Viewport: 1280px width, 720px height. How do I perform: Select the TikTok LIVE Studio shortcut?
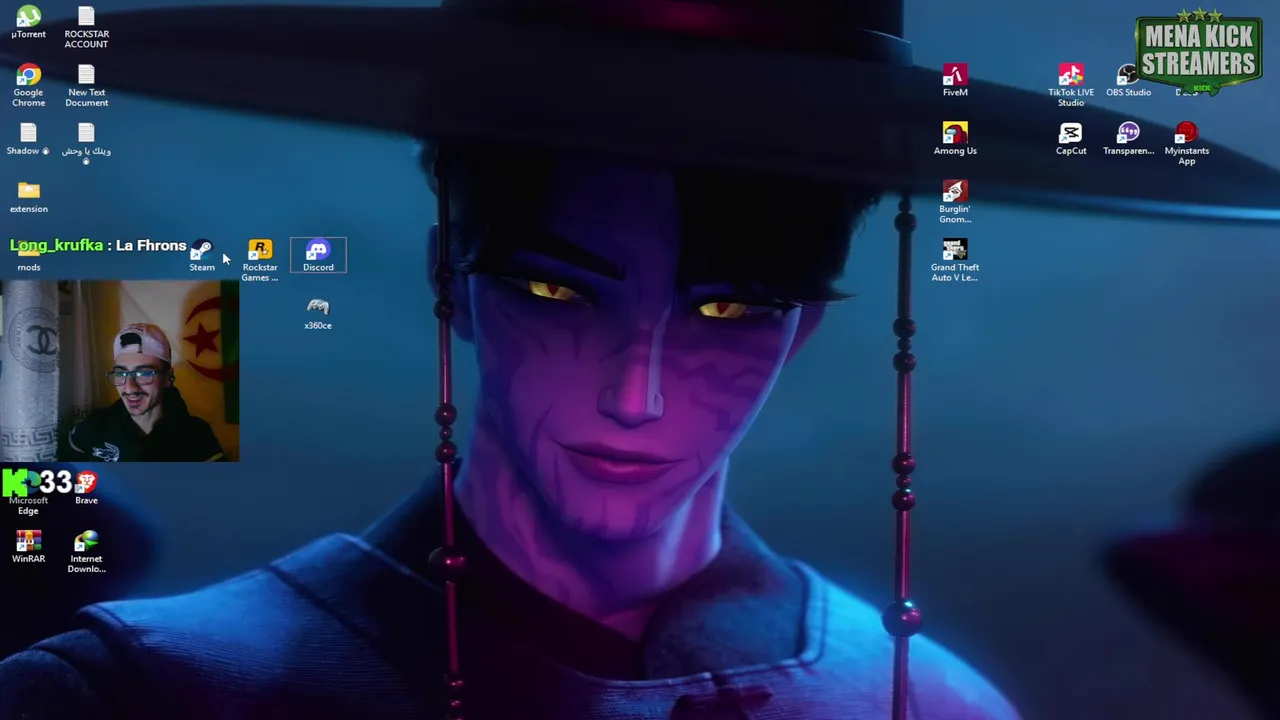click(1071, 86)
